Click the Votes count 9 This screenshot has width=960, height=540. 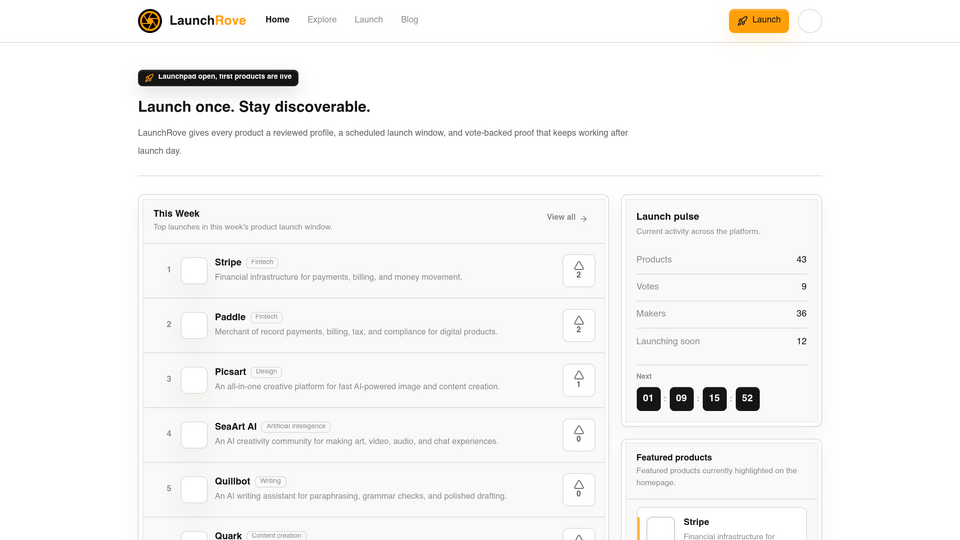coord(804,287)
